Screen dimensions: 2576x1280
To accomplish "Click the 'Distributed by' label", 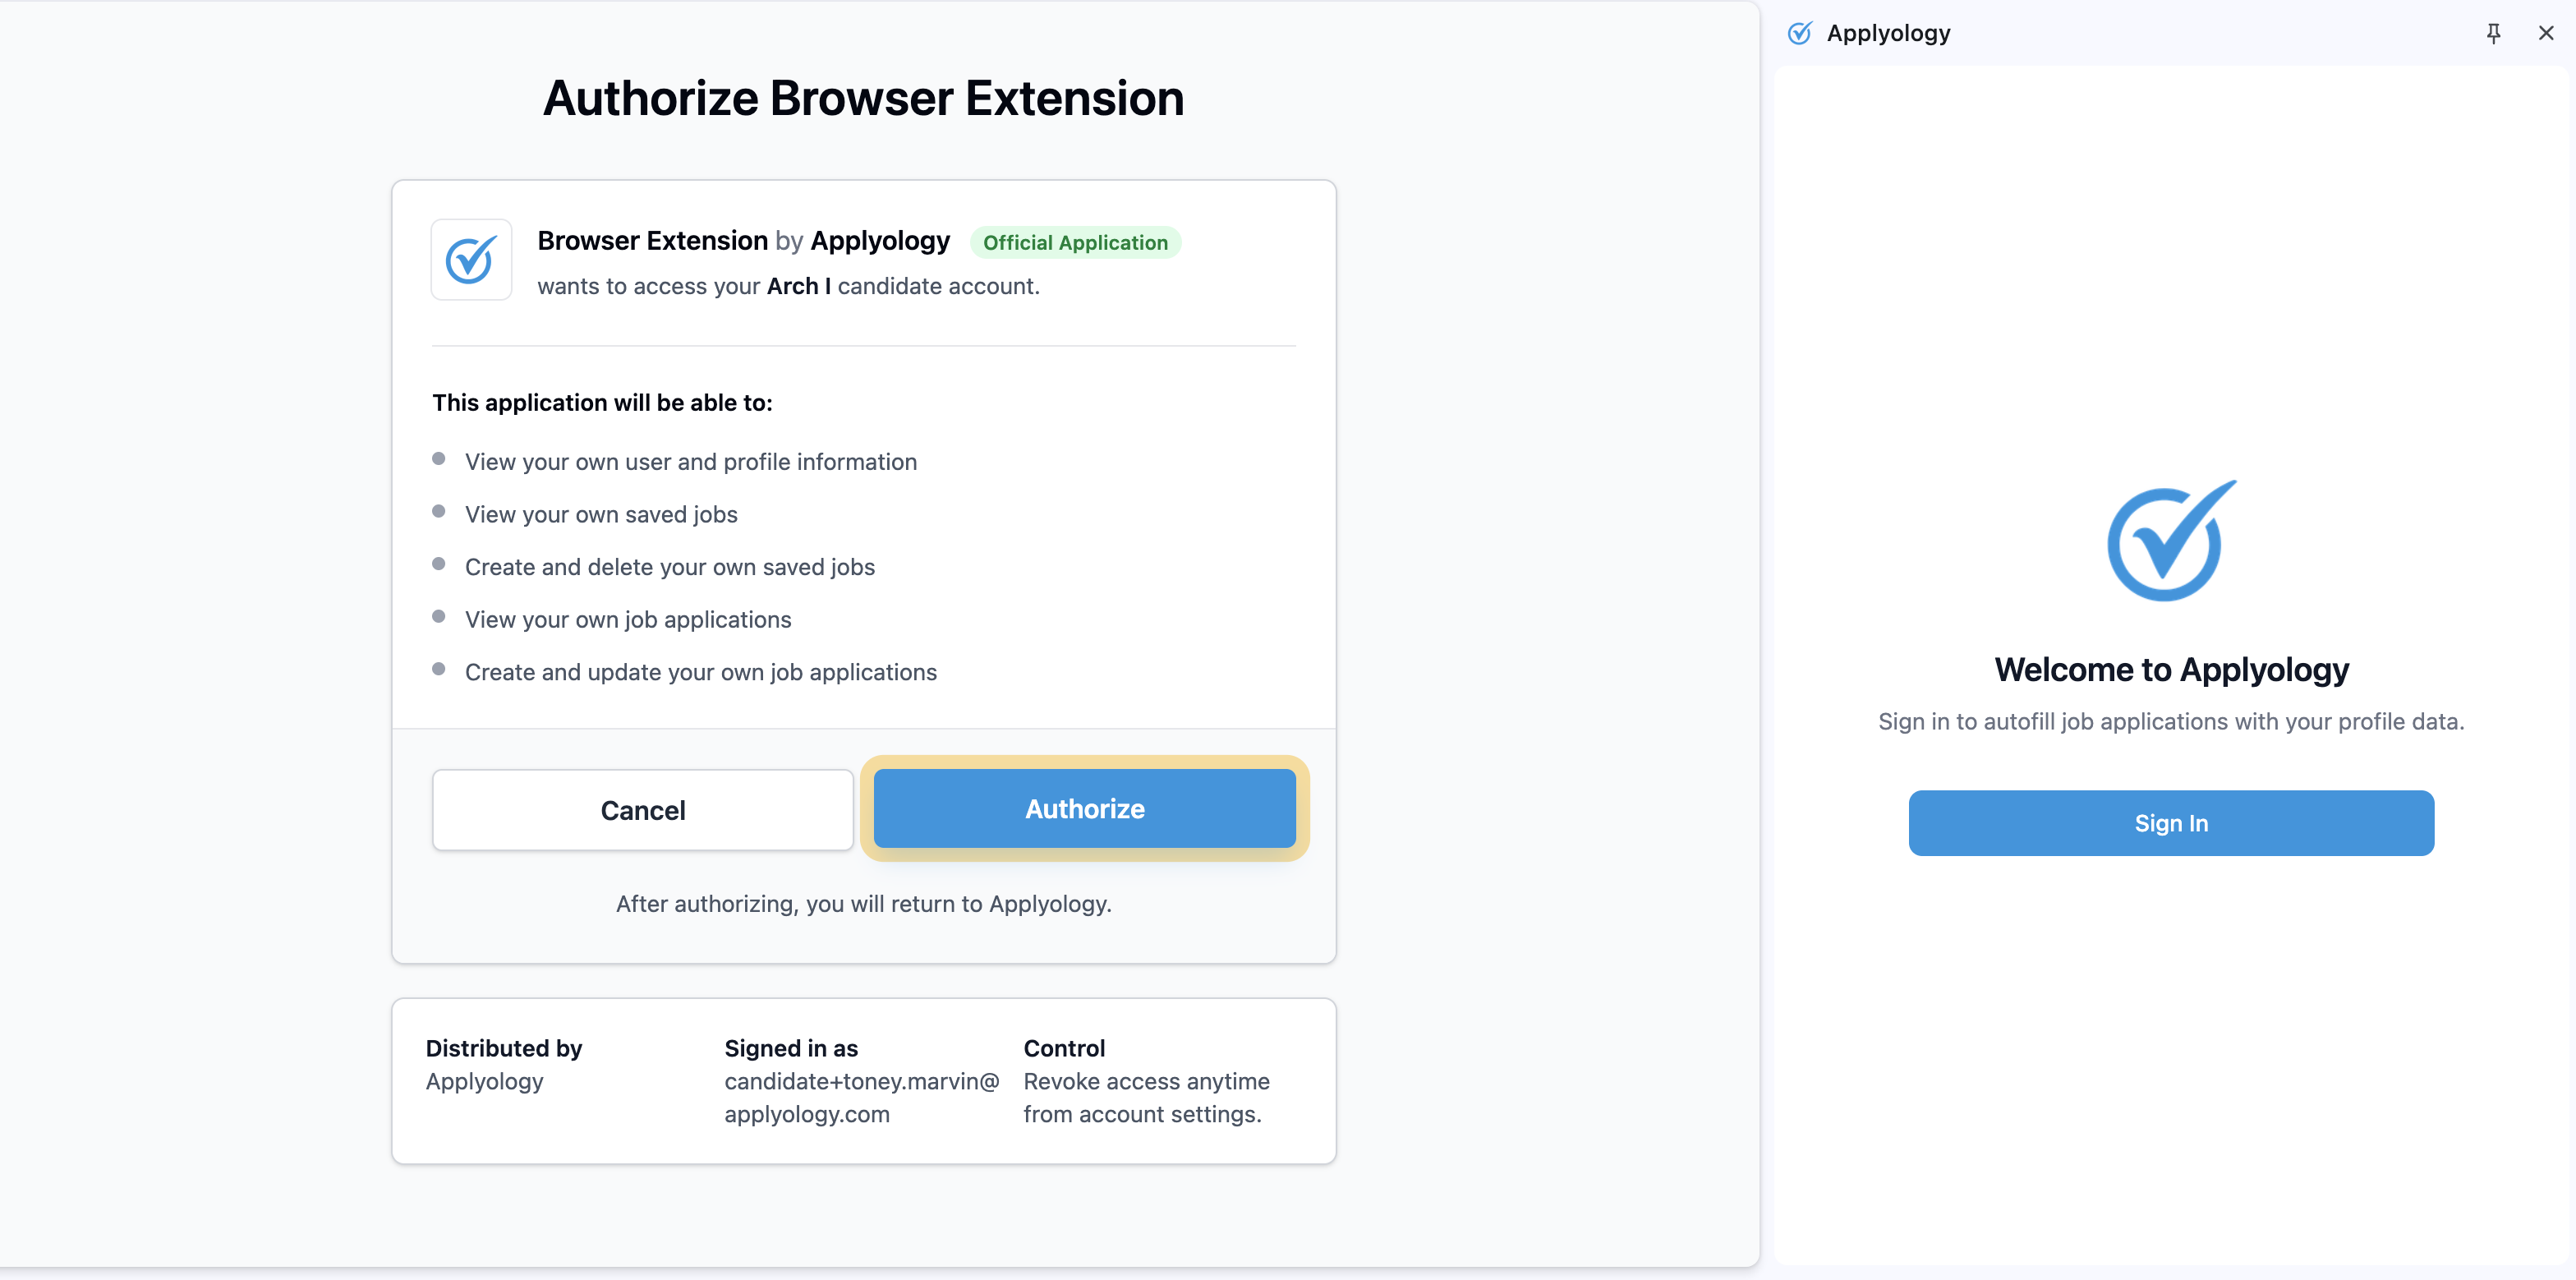I will tap(504, 1048).
